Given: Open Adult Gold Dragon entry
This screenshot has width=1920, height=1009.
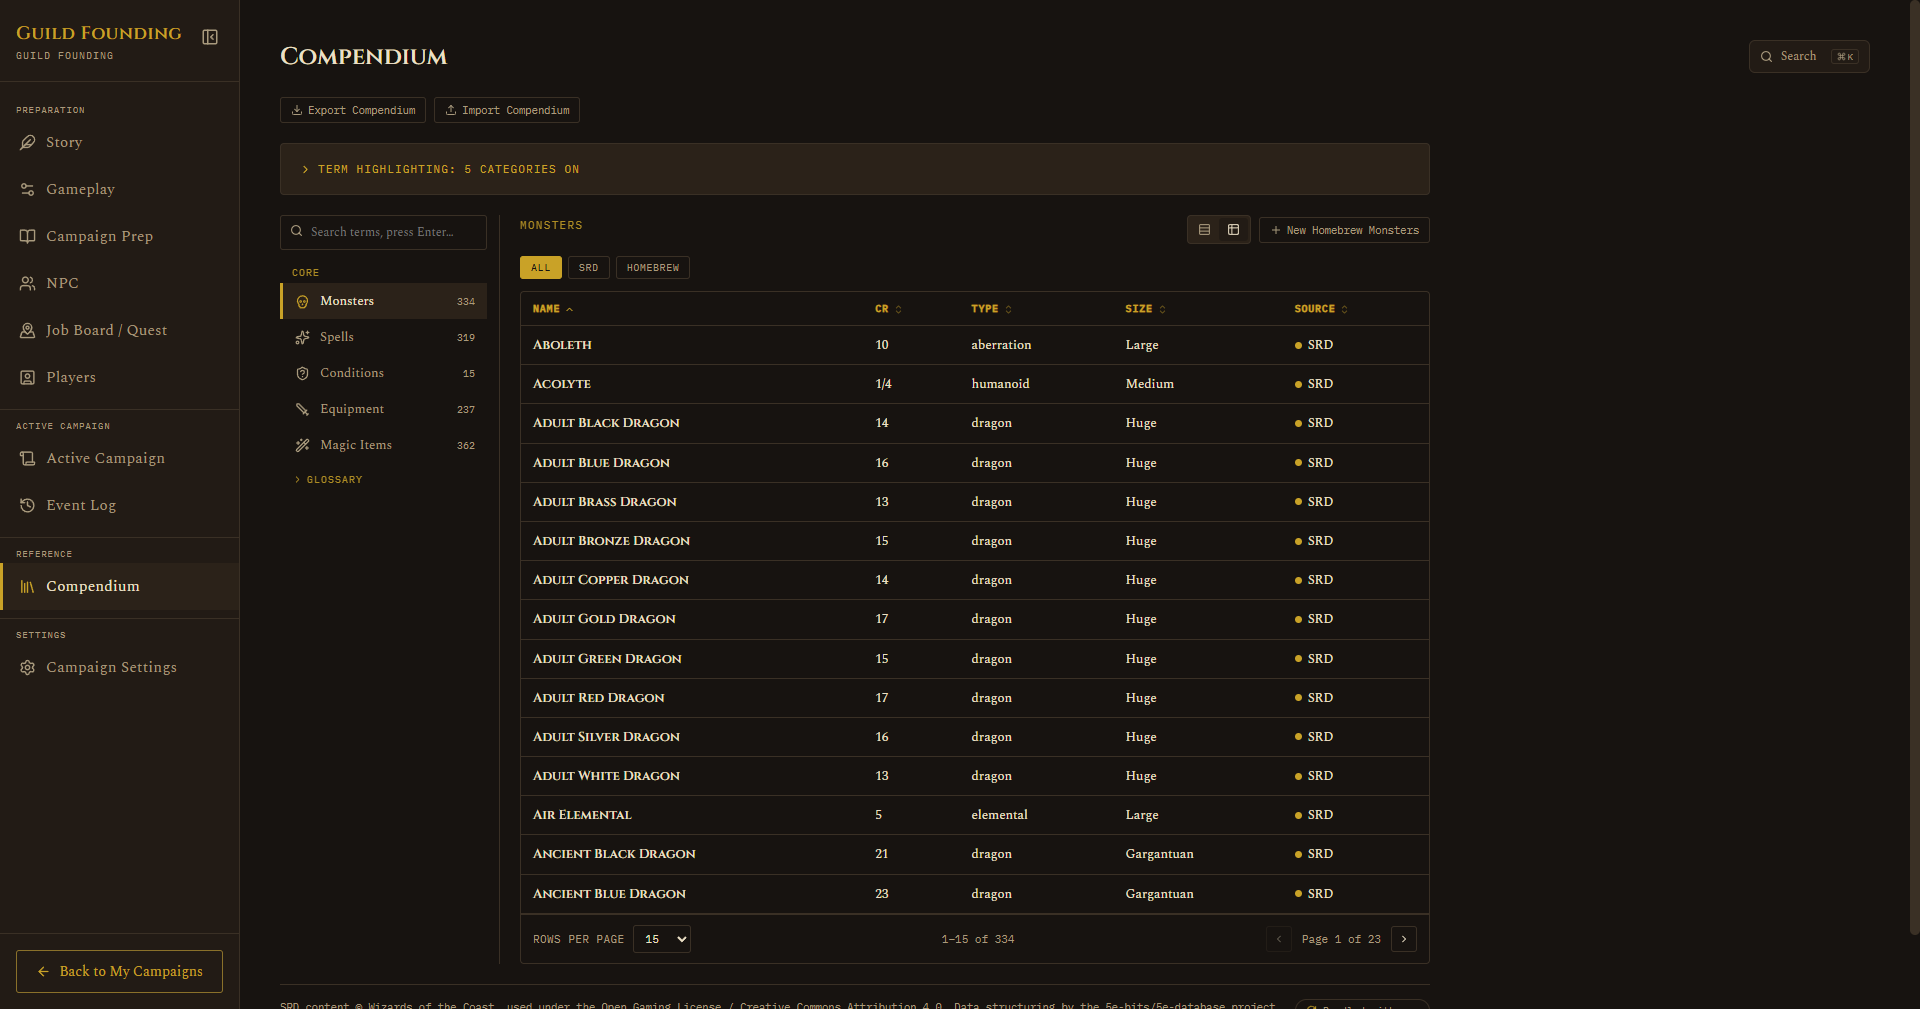Looking at the screenshot, I should tap(975, 619).
